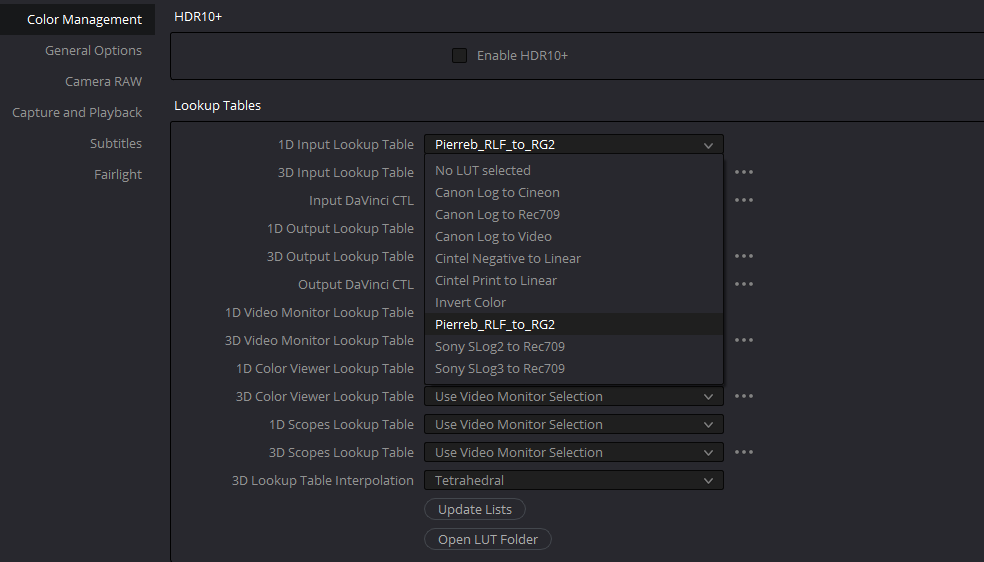Choose the Invert Color LUT
The image size is (984, 562).
[574, 302]
